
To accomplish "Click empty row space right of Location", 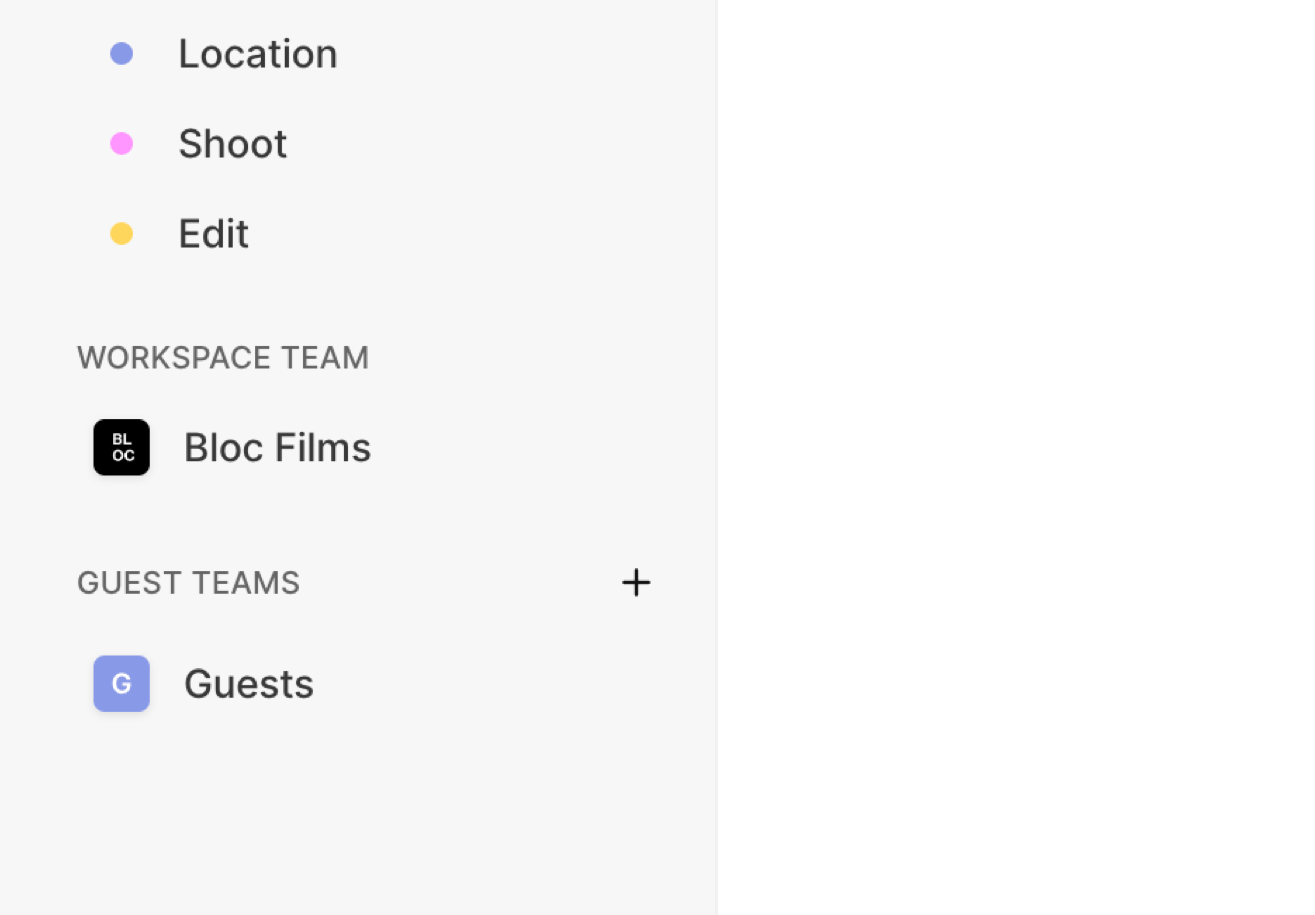I will tap(520, 54).
